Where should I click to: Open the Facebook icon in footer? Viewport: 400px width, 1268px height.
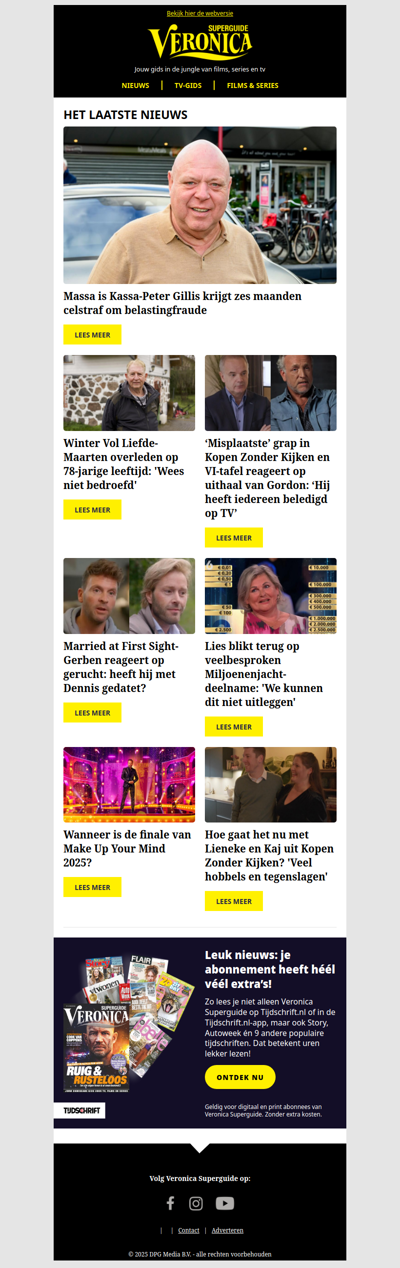(x=170, y=1203)
